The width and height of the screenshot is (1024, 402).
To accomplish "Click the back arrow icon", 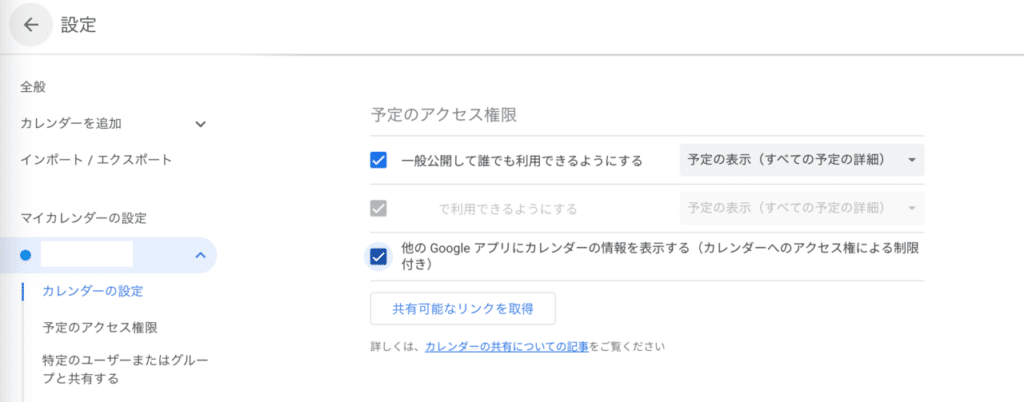I will [x=31, y=26].
